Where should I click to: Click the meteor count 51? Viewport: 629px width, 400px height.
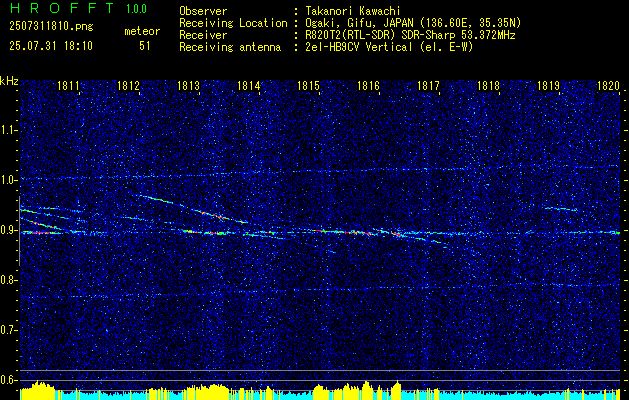click(x=145, y=46)
